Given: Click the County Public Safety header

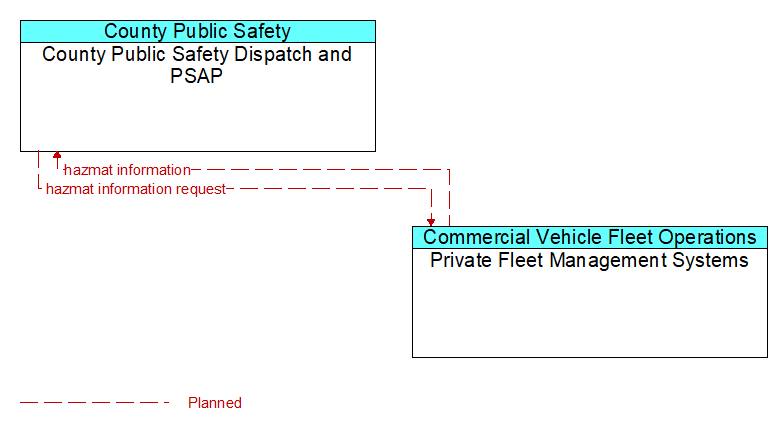Looking at the screenshot, I should 197,31.
